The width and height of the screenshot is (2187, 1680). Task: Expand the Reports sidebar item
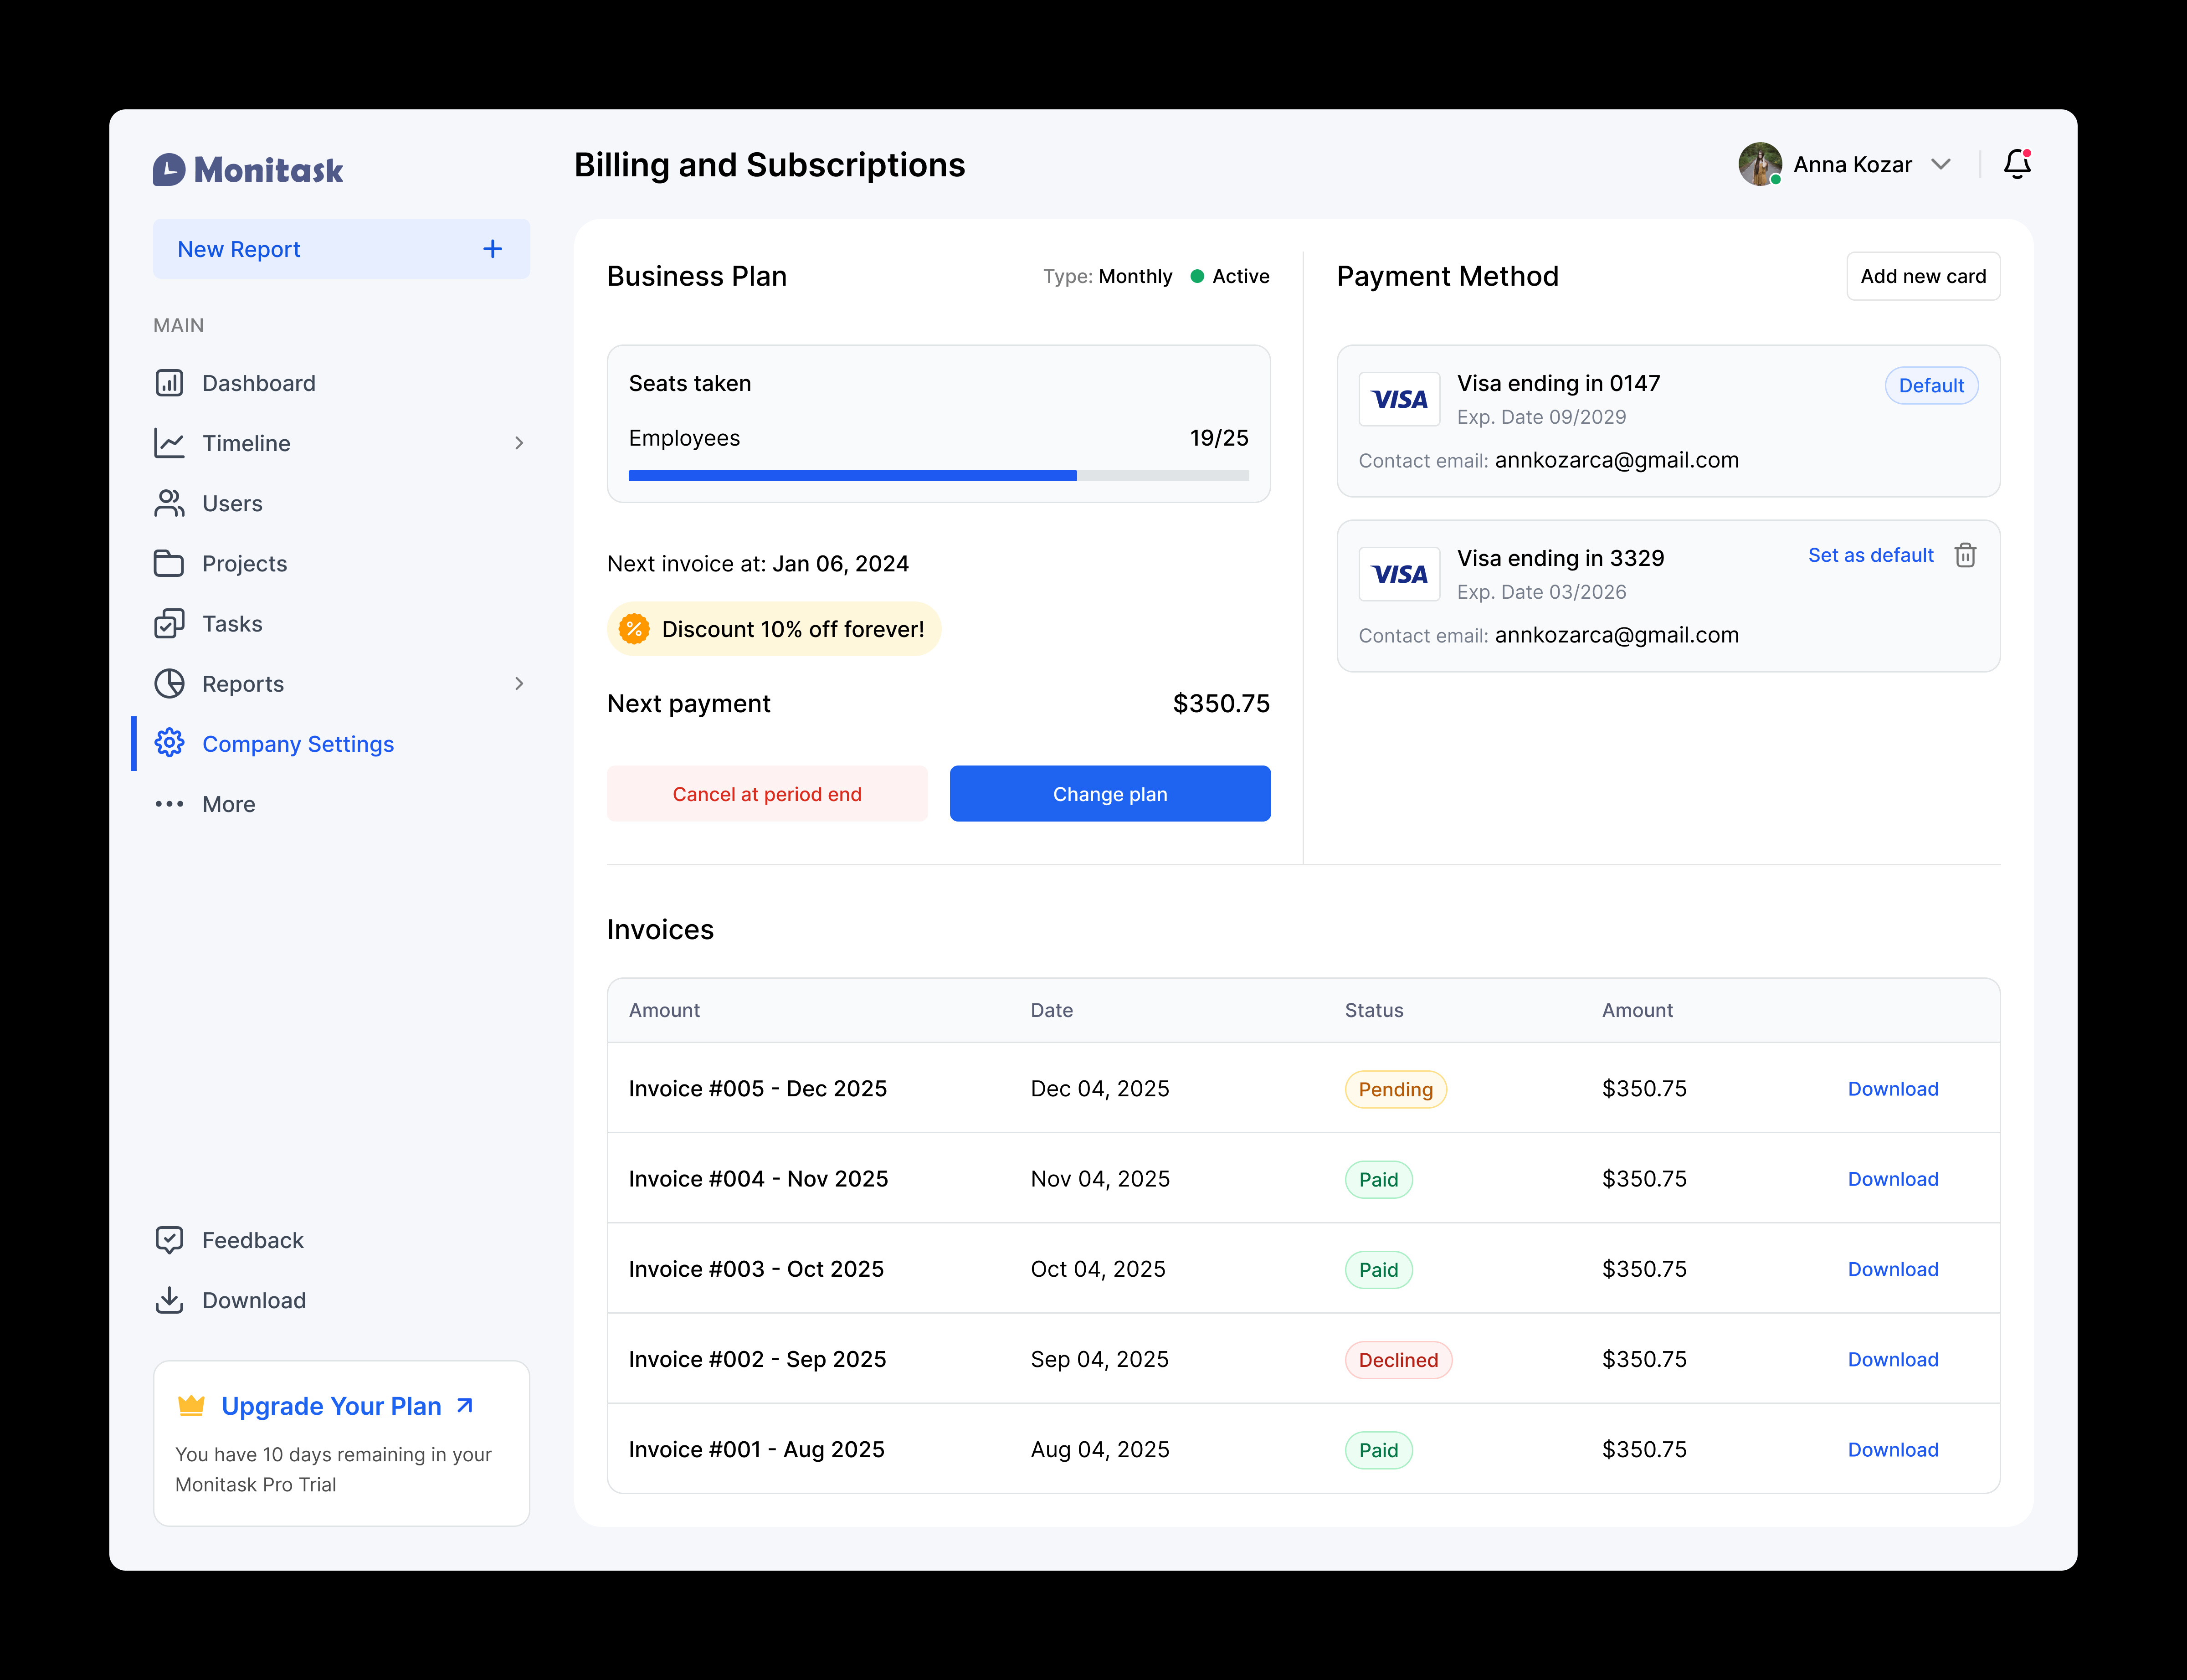tap(520, 683)
